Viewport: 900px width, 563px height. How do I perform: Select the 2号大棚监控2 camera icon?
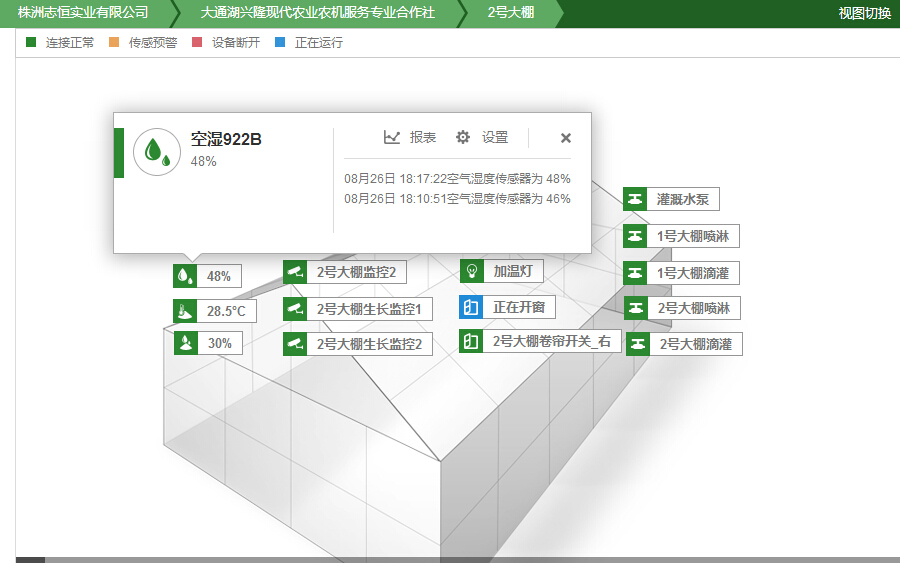tap(295, 272)
